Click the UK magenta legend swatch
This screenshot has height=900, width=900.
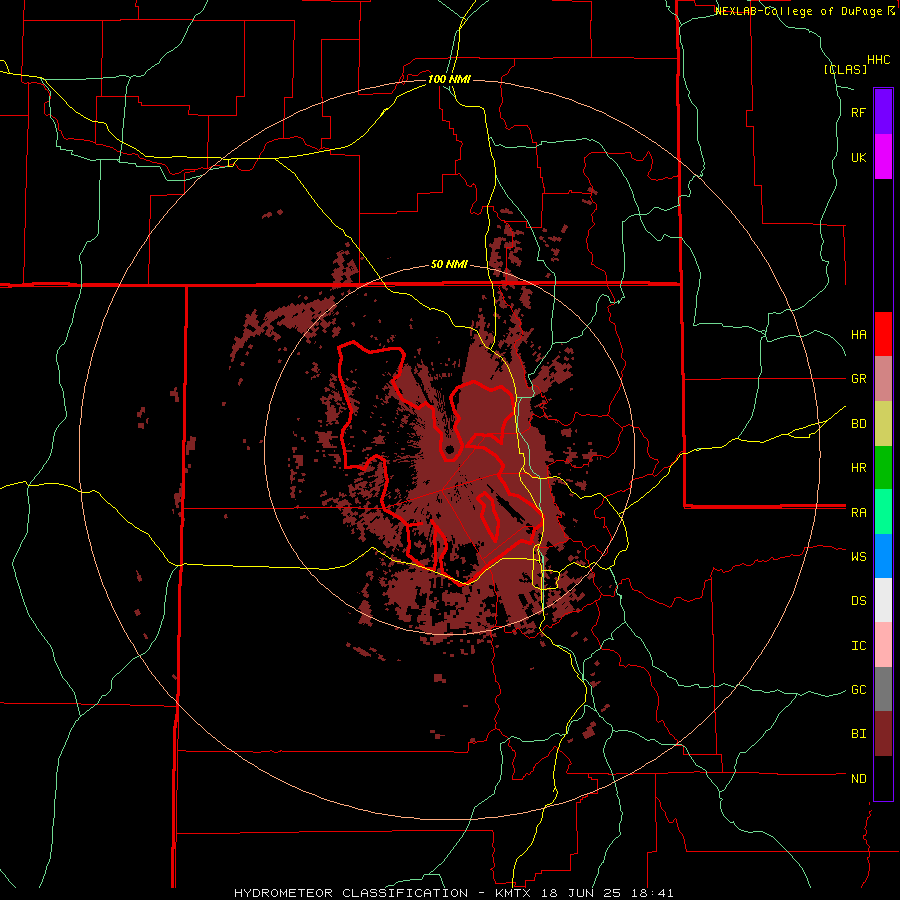click(883, 157)
